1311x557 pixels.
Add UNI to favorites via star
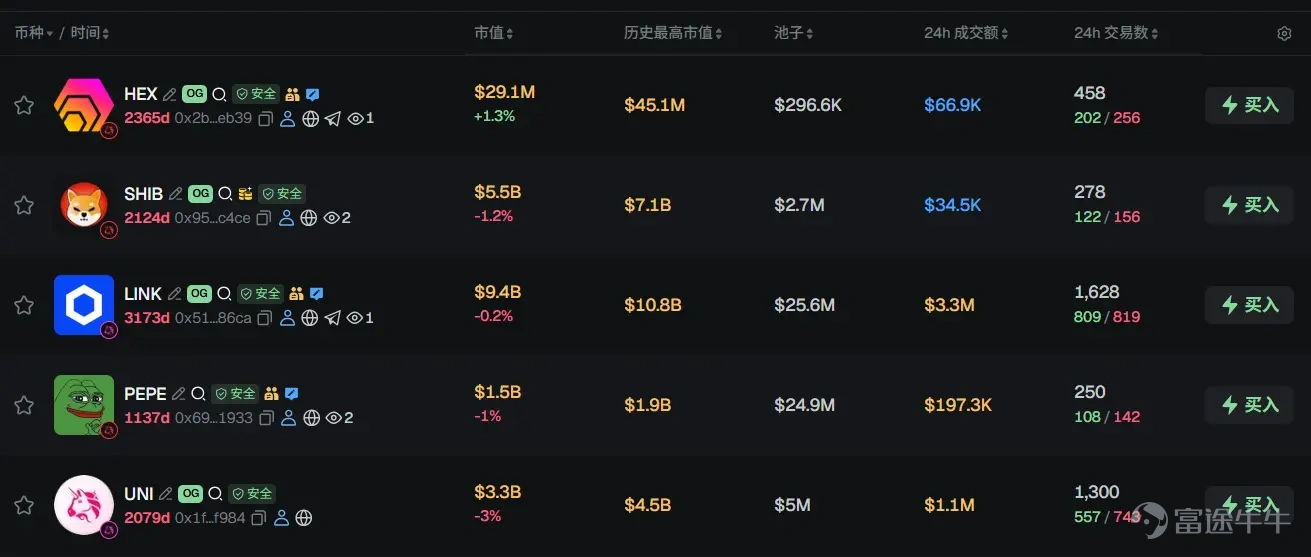pyautogui.click(x=23, y=505)
